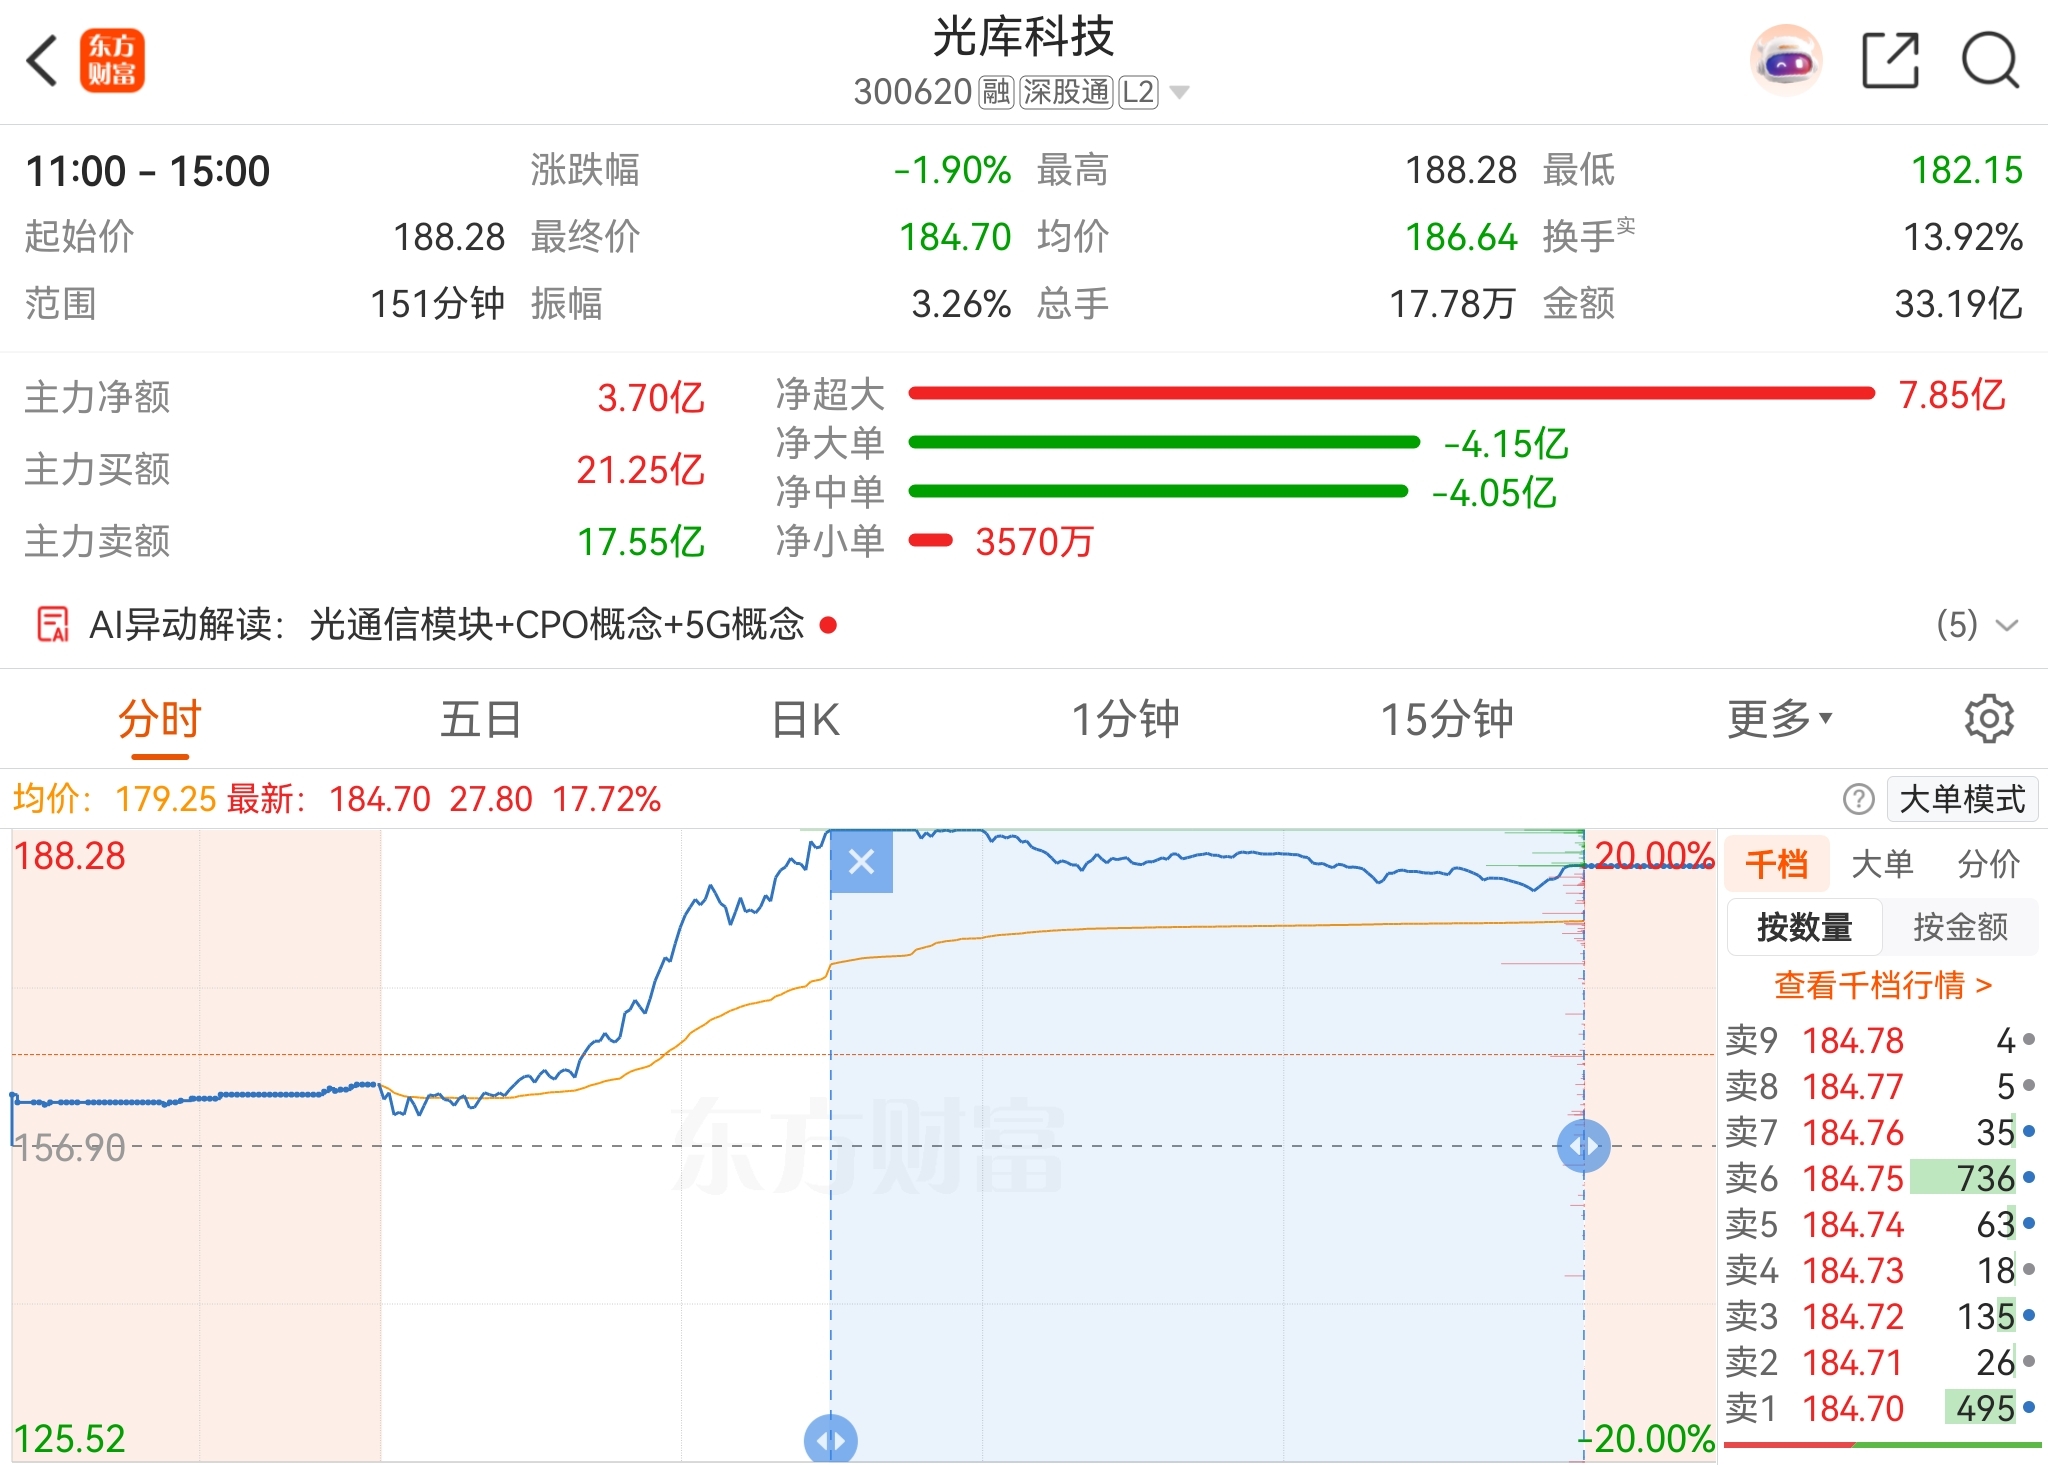Image resolution: width=2048 pixels, height=1465 pixels.
Task: Select 按数量 display option
Action: [x=1804, y=927]
